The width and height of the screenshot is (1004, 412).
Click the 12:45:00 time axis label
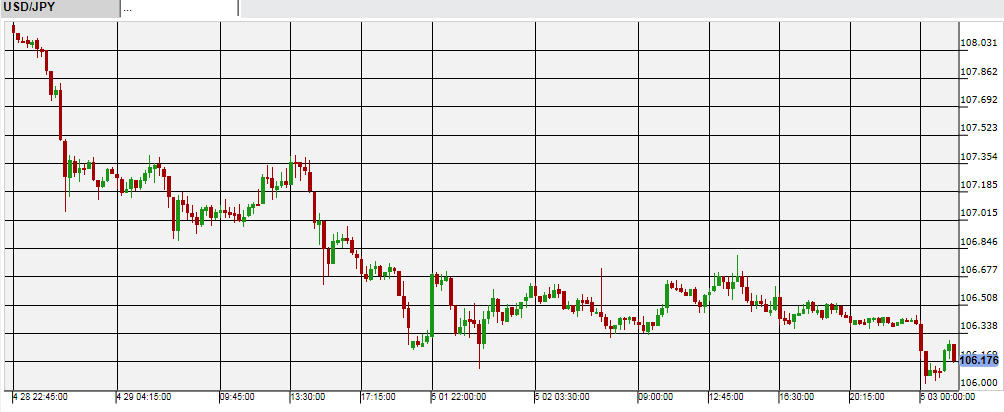[x=727, y=397]
